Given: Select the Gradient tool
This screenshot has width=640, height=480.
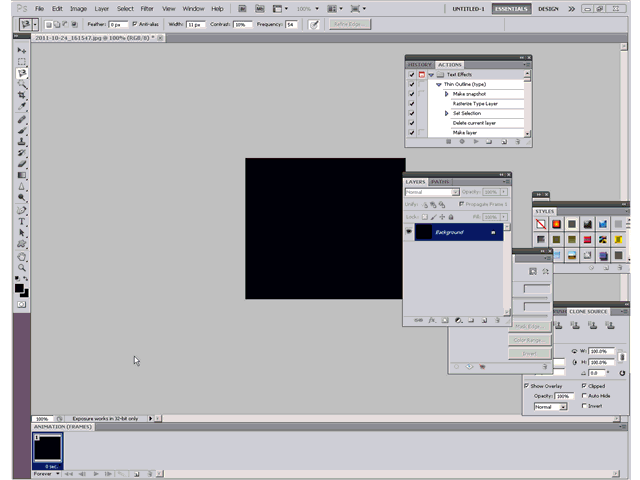Looking at the screenshot, I should (22, 175).
